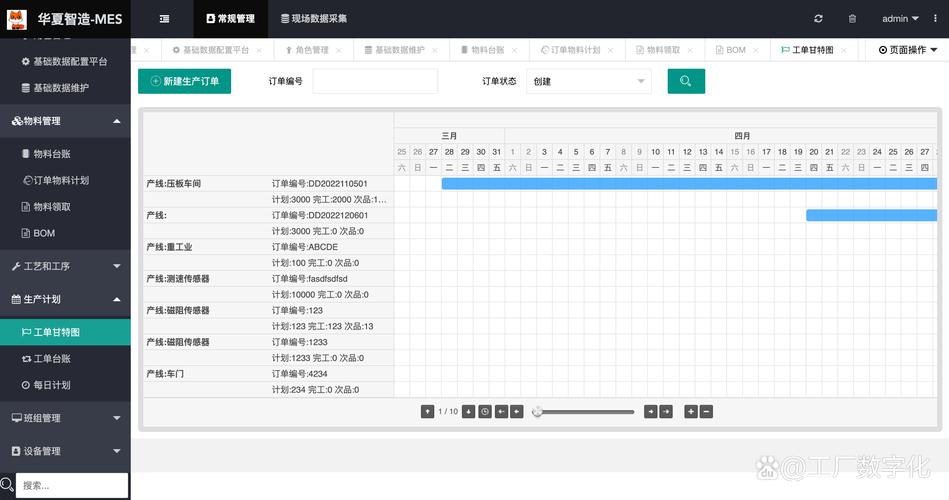Click the Gantt jump-to-end right arrow
This screenshot has width=949, height=500.
(666, 412)
